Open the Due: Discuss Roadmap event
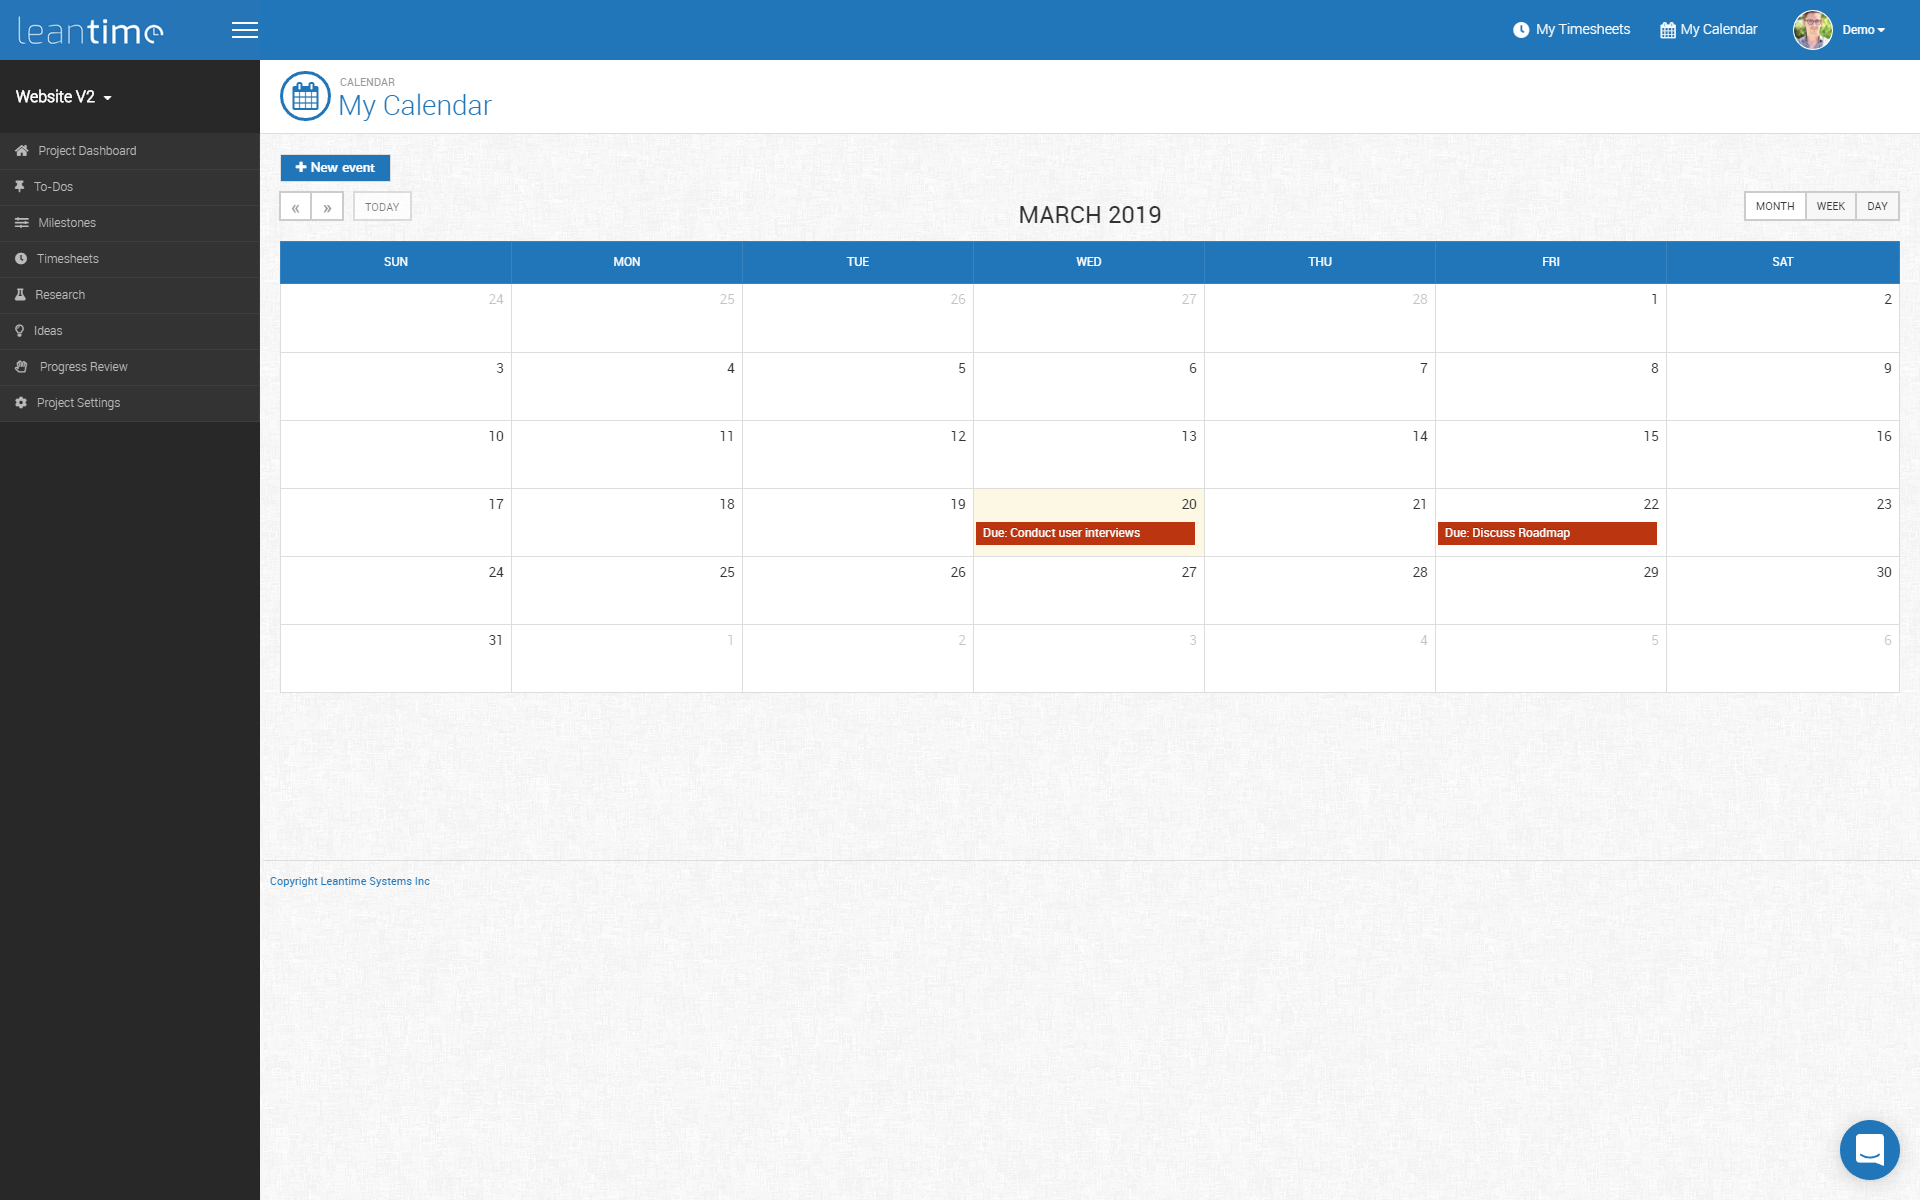The height and width of the screenshot is (1200, 1920). 1546,533
